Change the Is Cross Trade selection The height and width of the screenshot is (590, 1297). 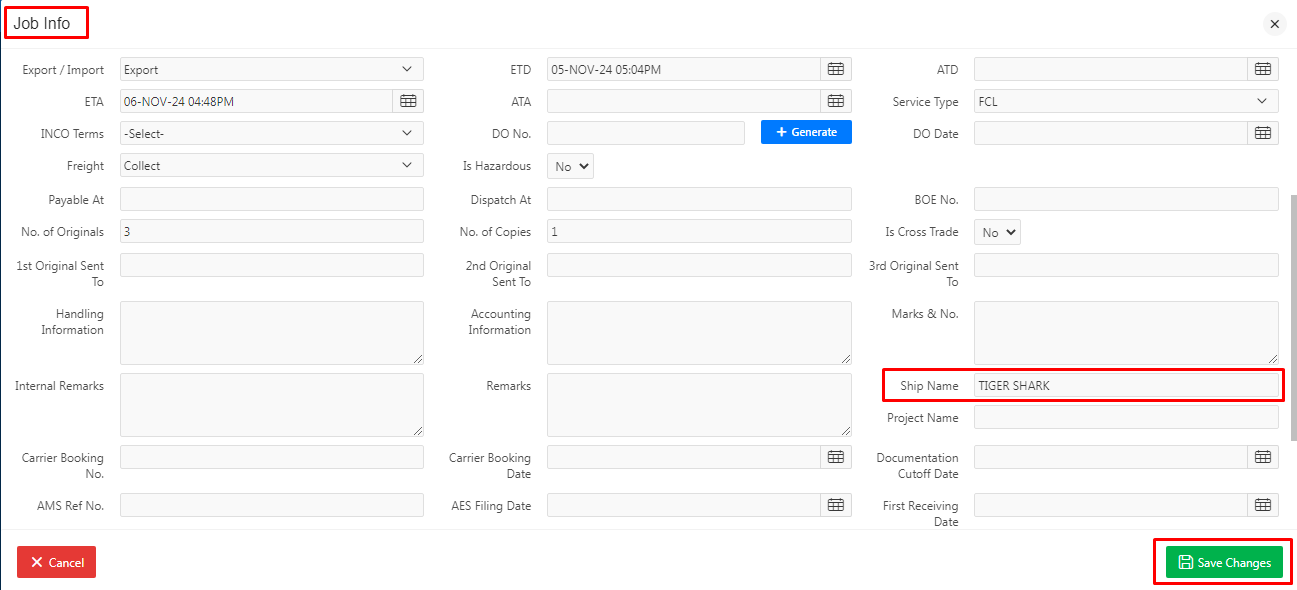tap(997, 232)
